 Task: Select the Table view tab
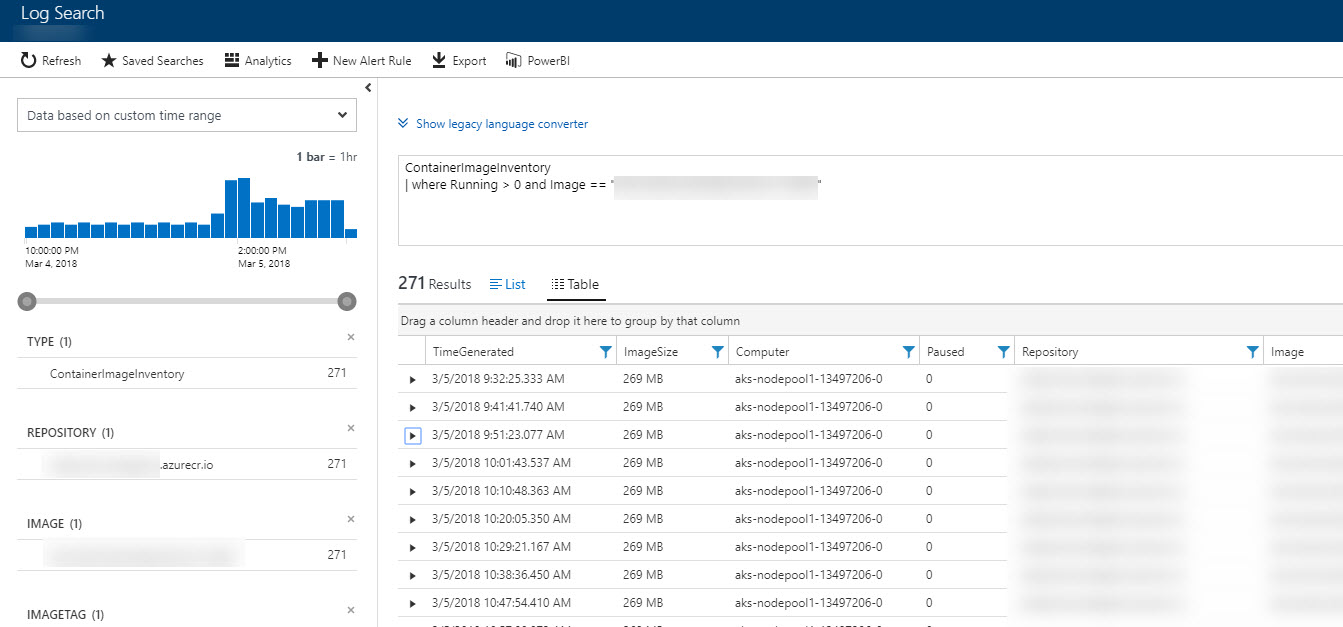tap(576, 284)
